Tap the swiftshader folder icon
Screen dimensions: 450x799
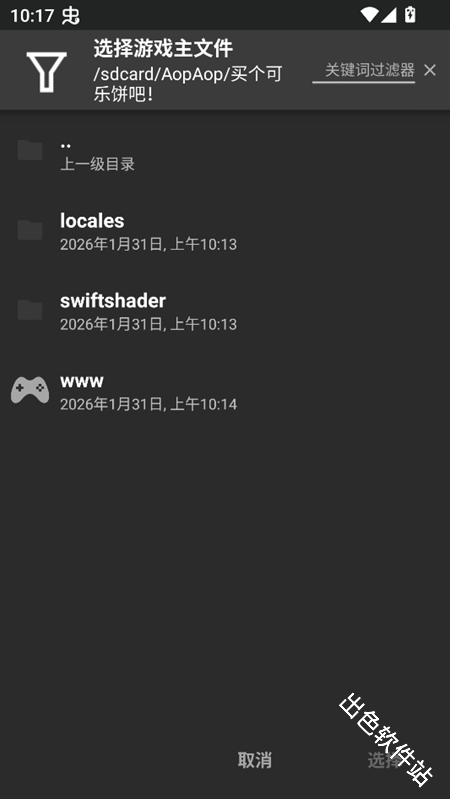coord(30,310)
